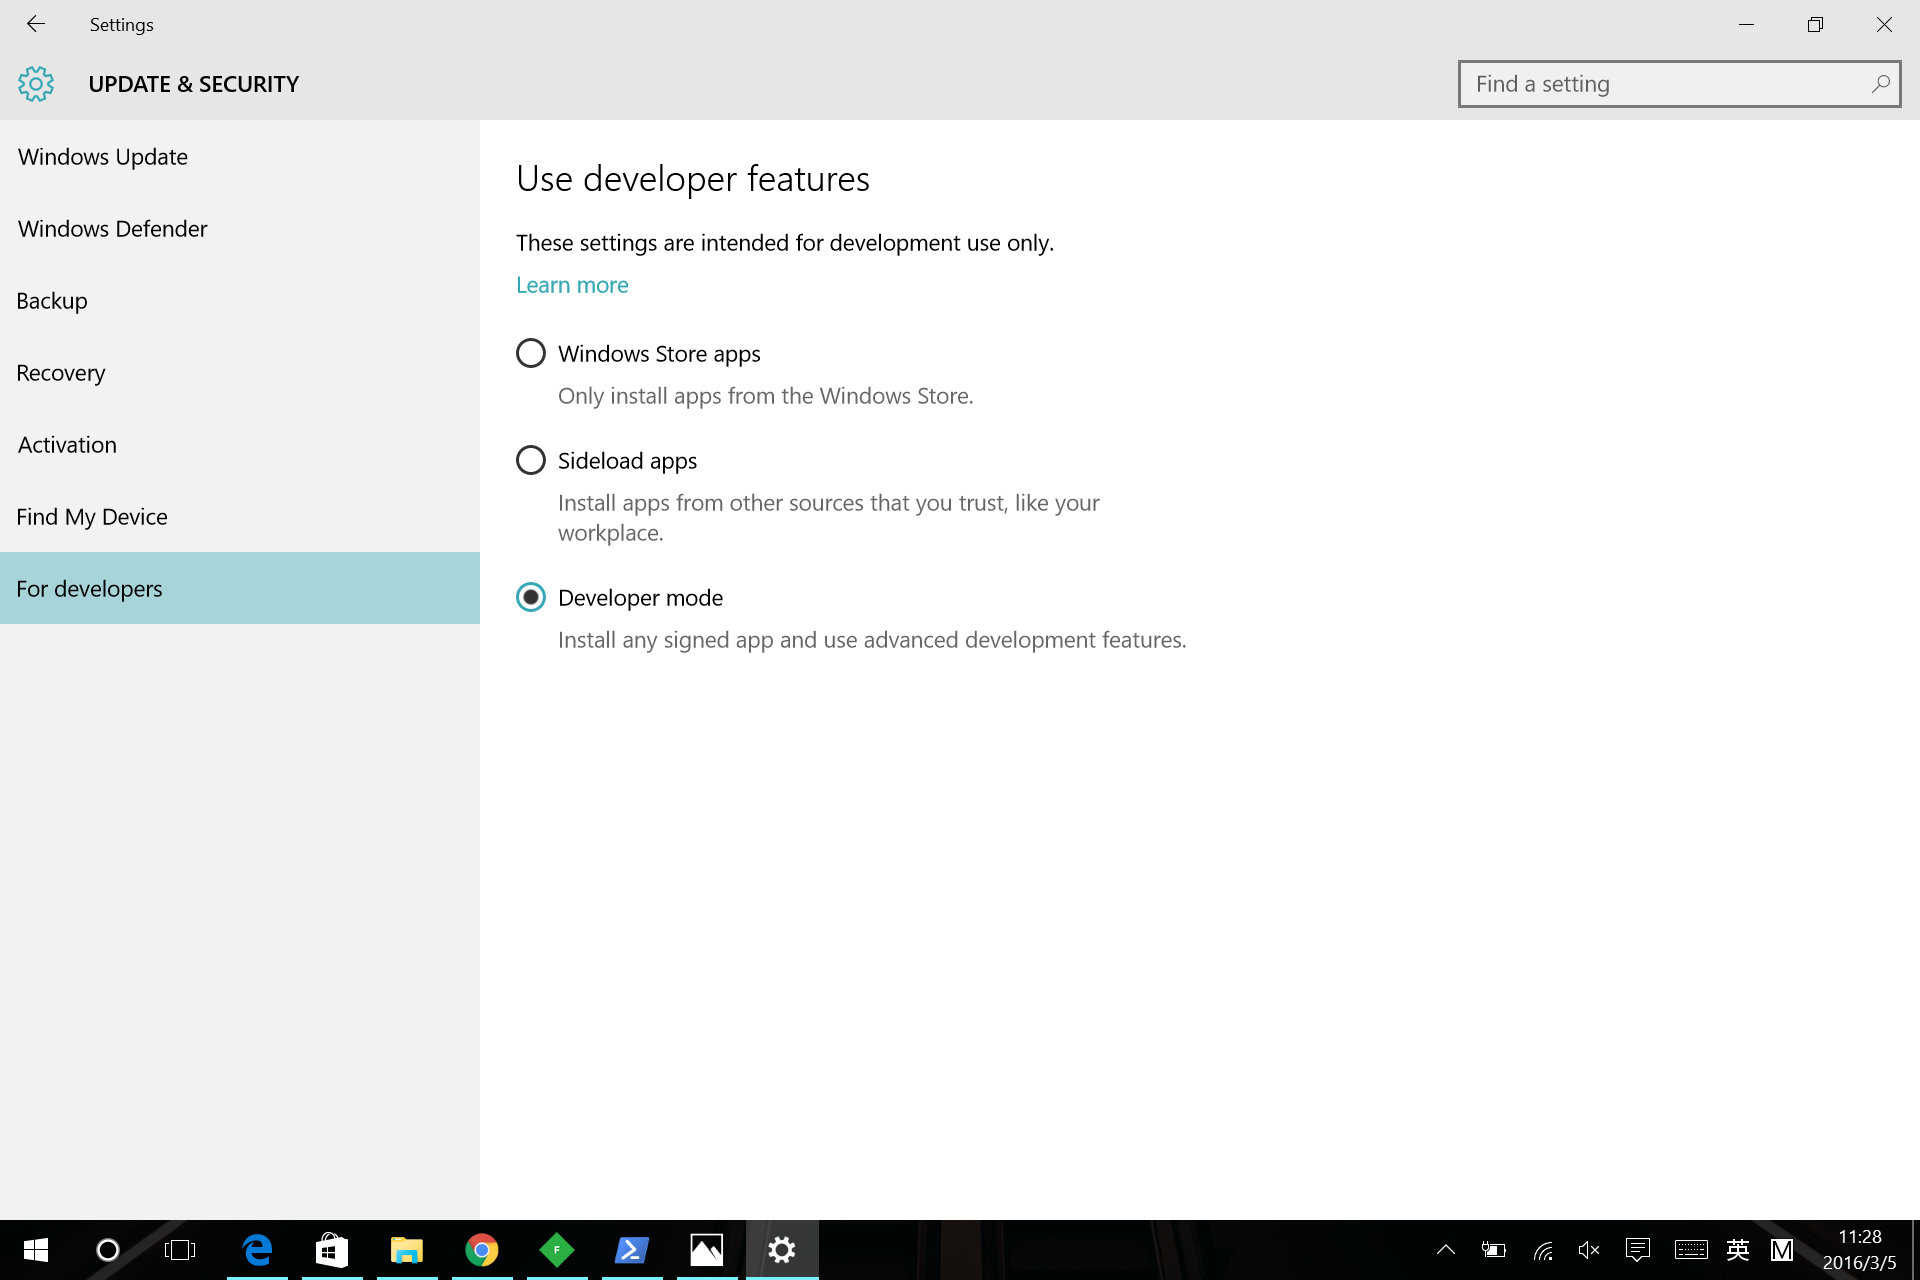Launch Google Chrome from the taskbar
The image size is (1920, 1280).
point(482,1250)
